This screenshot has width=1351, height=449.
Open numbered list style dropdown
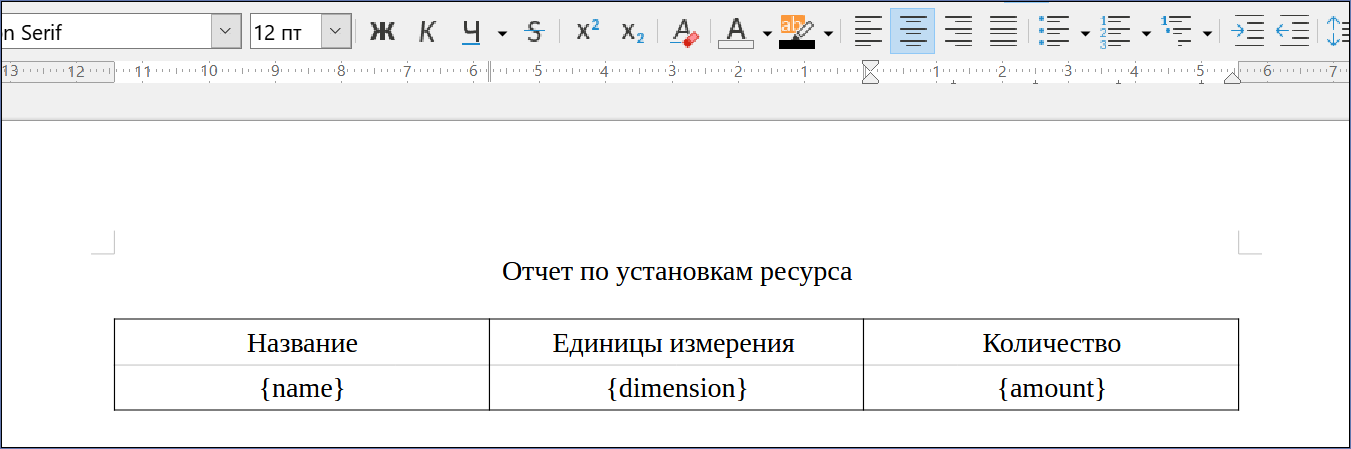[x=1147, y=33]
